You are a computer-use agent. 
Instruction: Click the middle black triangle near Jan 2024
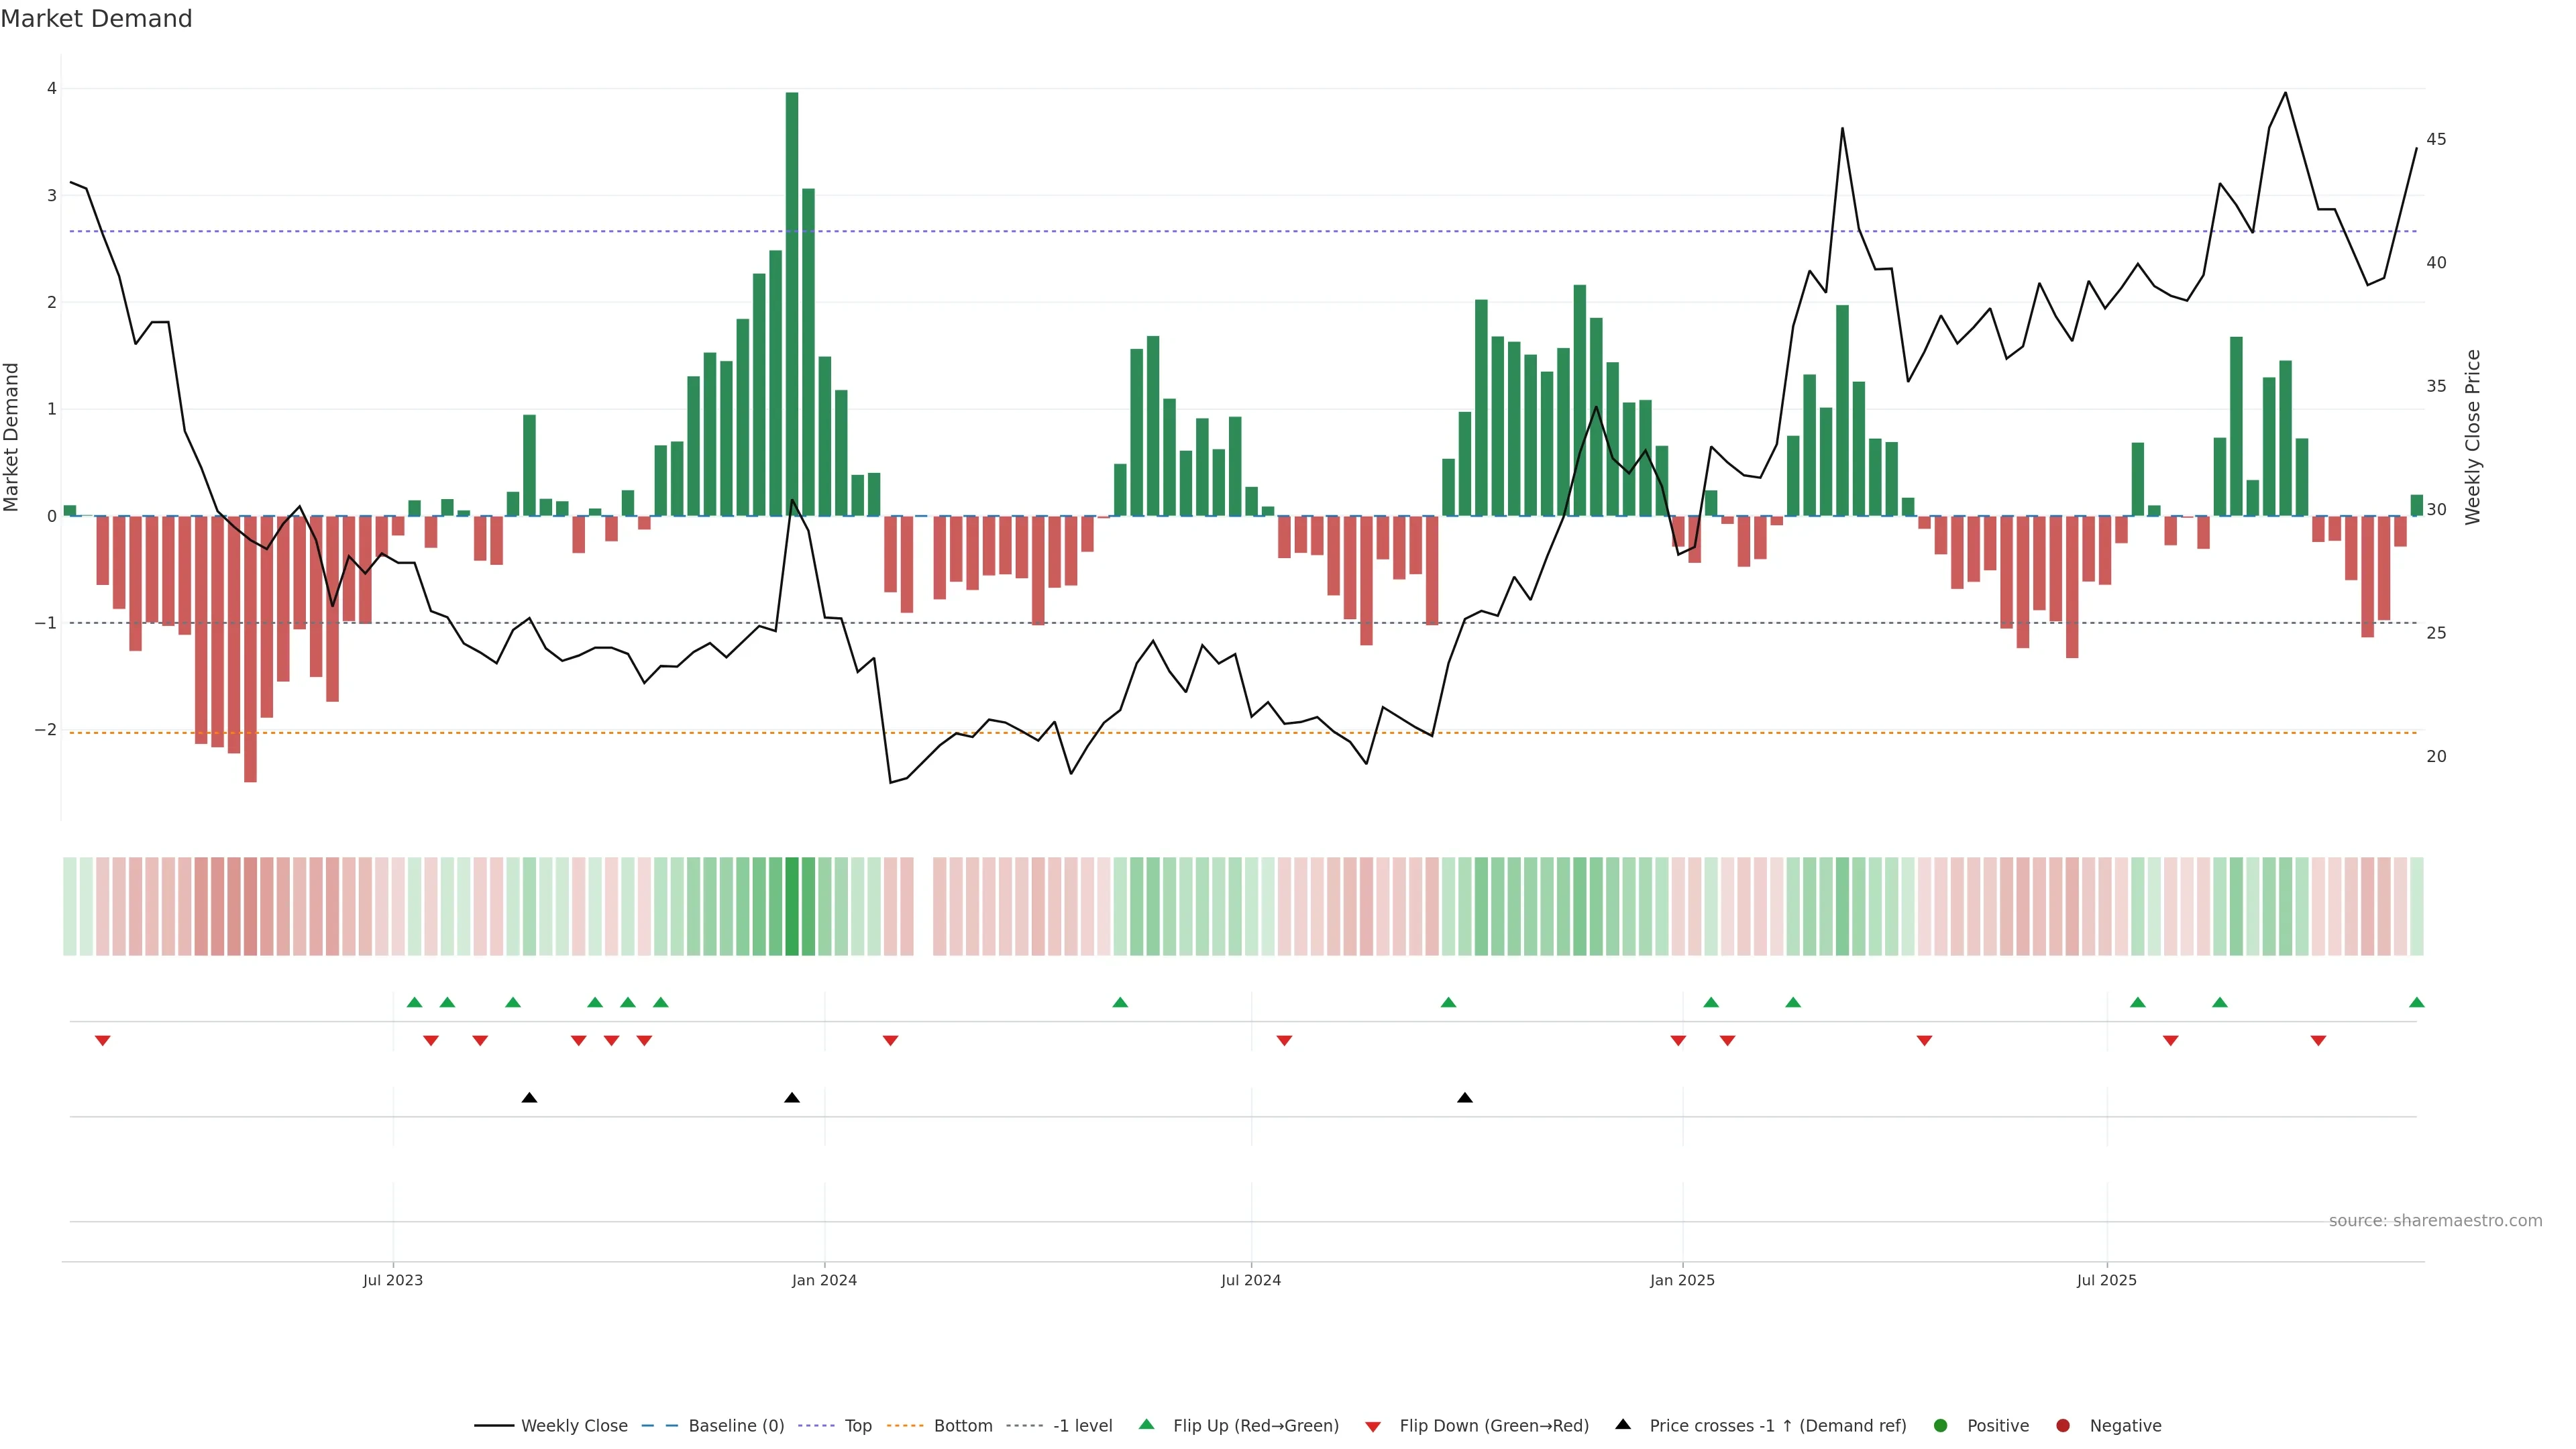(792, 1098)
